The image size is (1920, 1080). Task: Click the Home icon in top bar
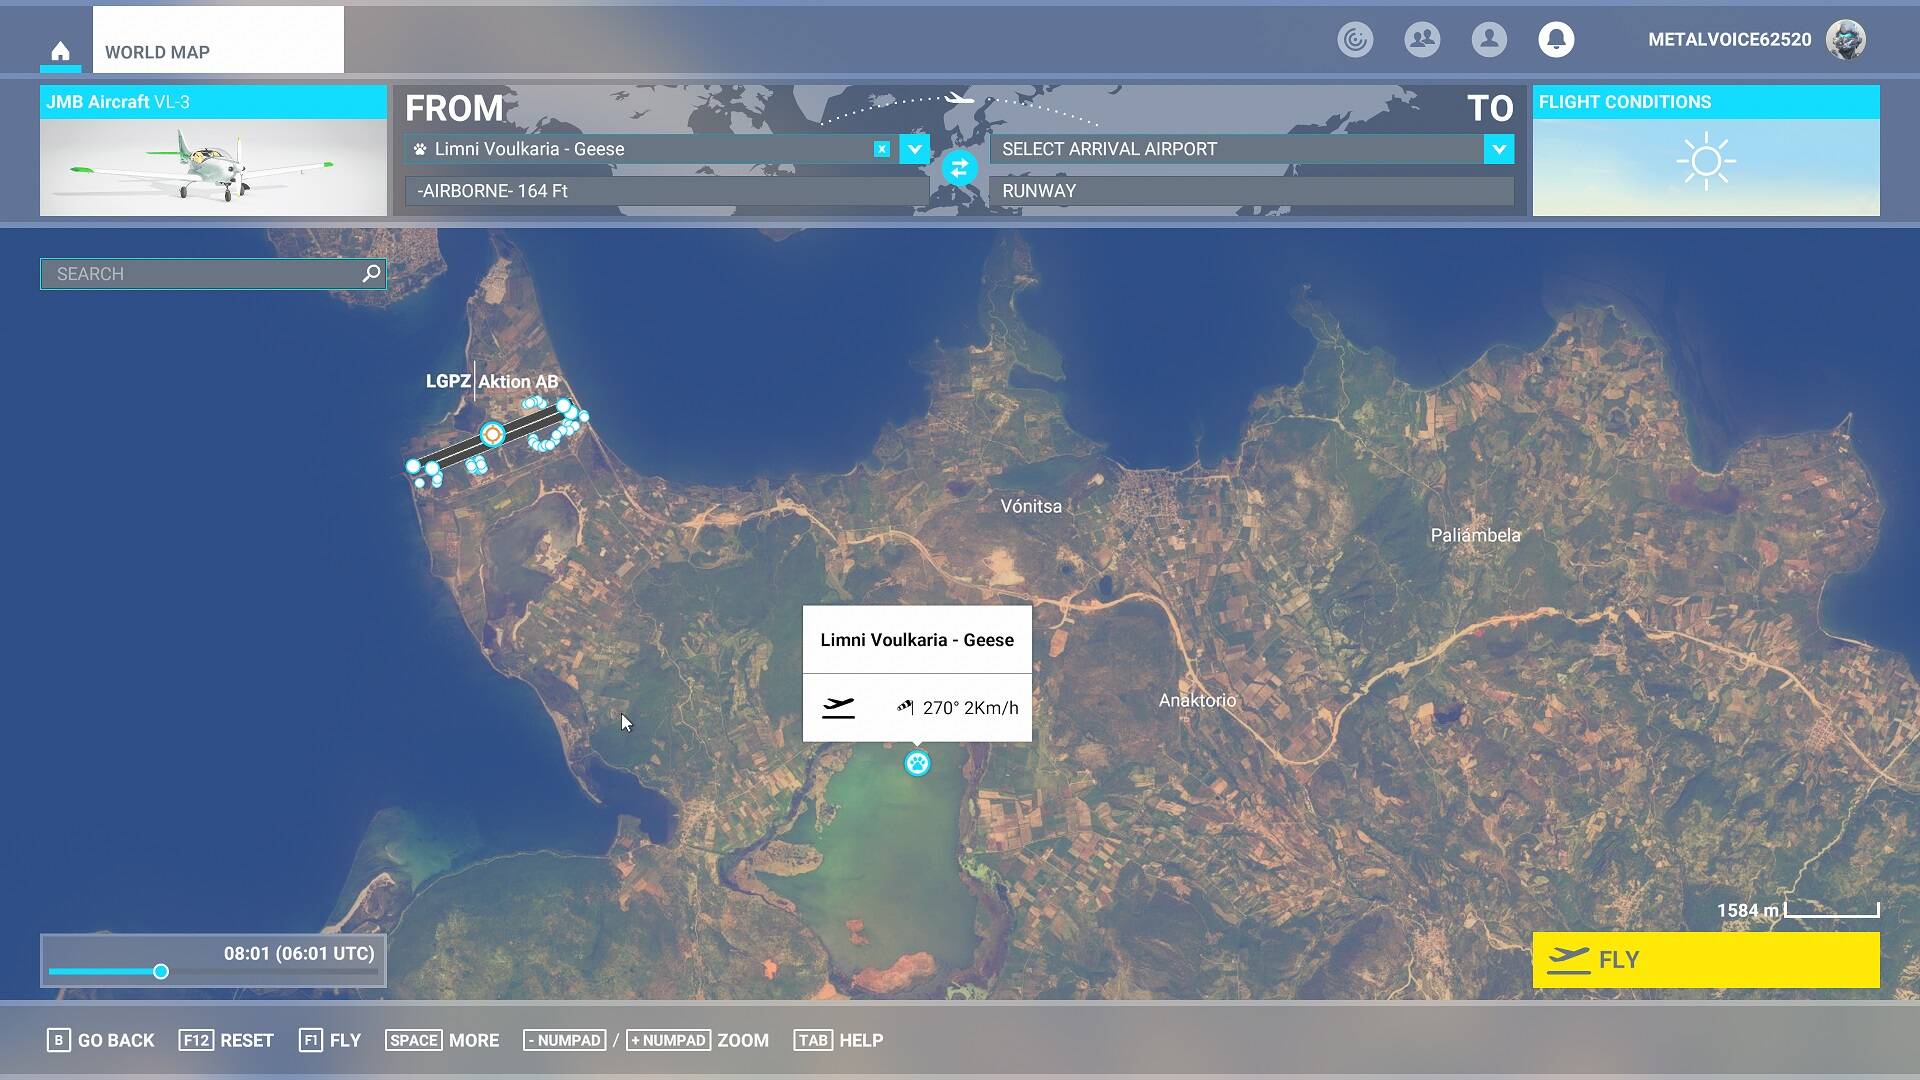point(60,51)
